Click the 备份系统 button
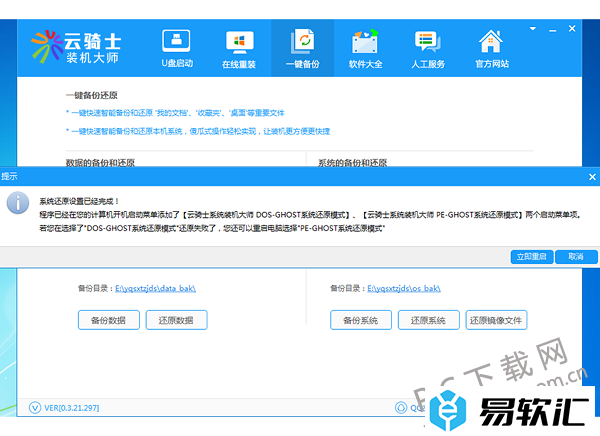The width and height of the screenshot is (600, 436). coord(361,320)
